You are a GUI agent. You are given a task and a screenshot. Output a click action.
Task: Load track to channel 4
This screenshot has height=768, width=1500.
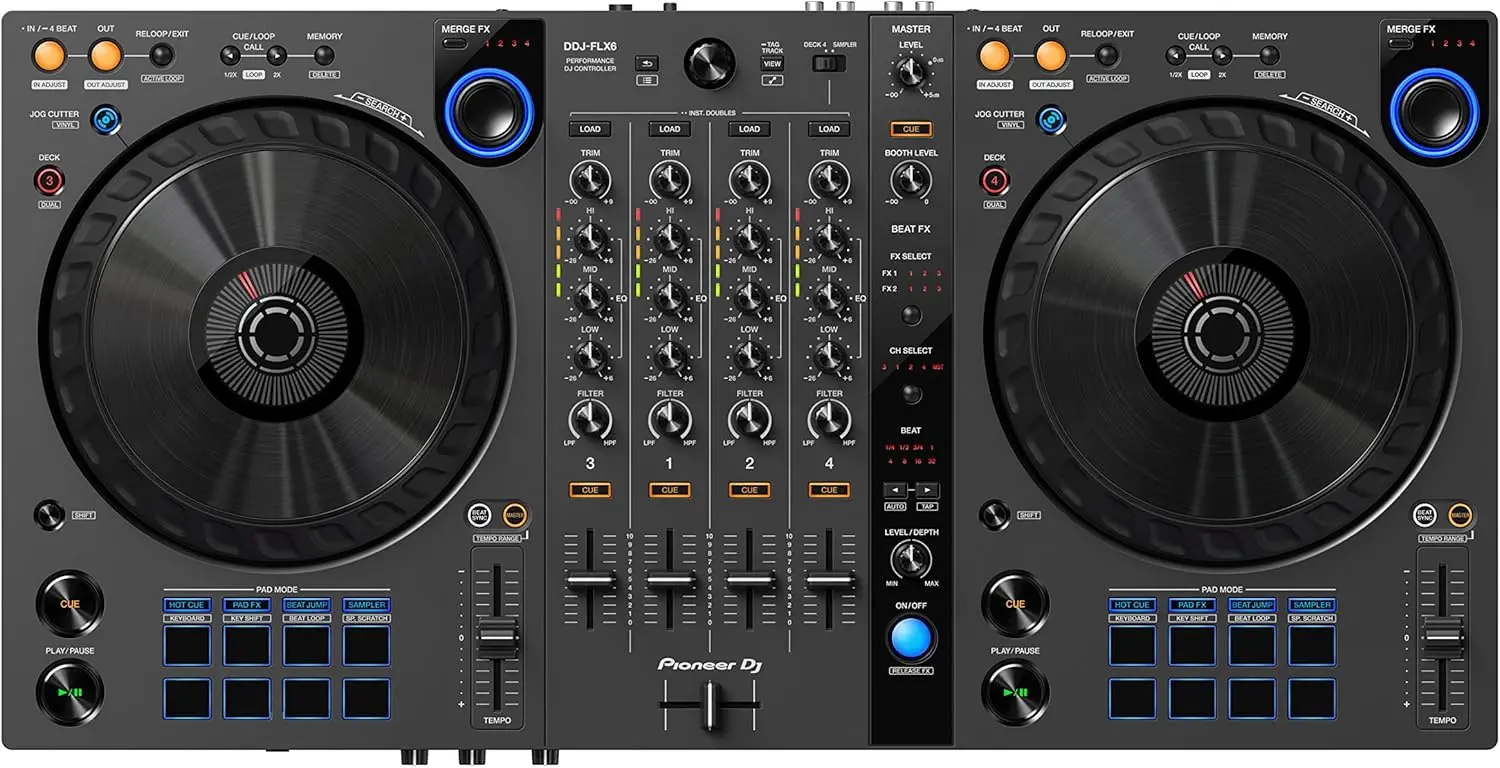(830, 129)
